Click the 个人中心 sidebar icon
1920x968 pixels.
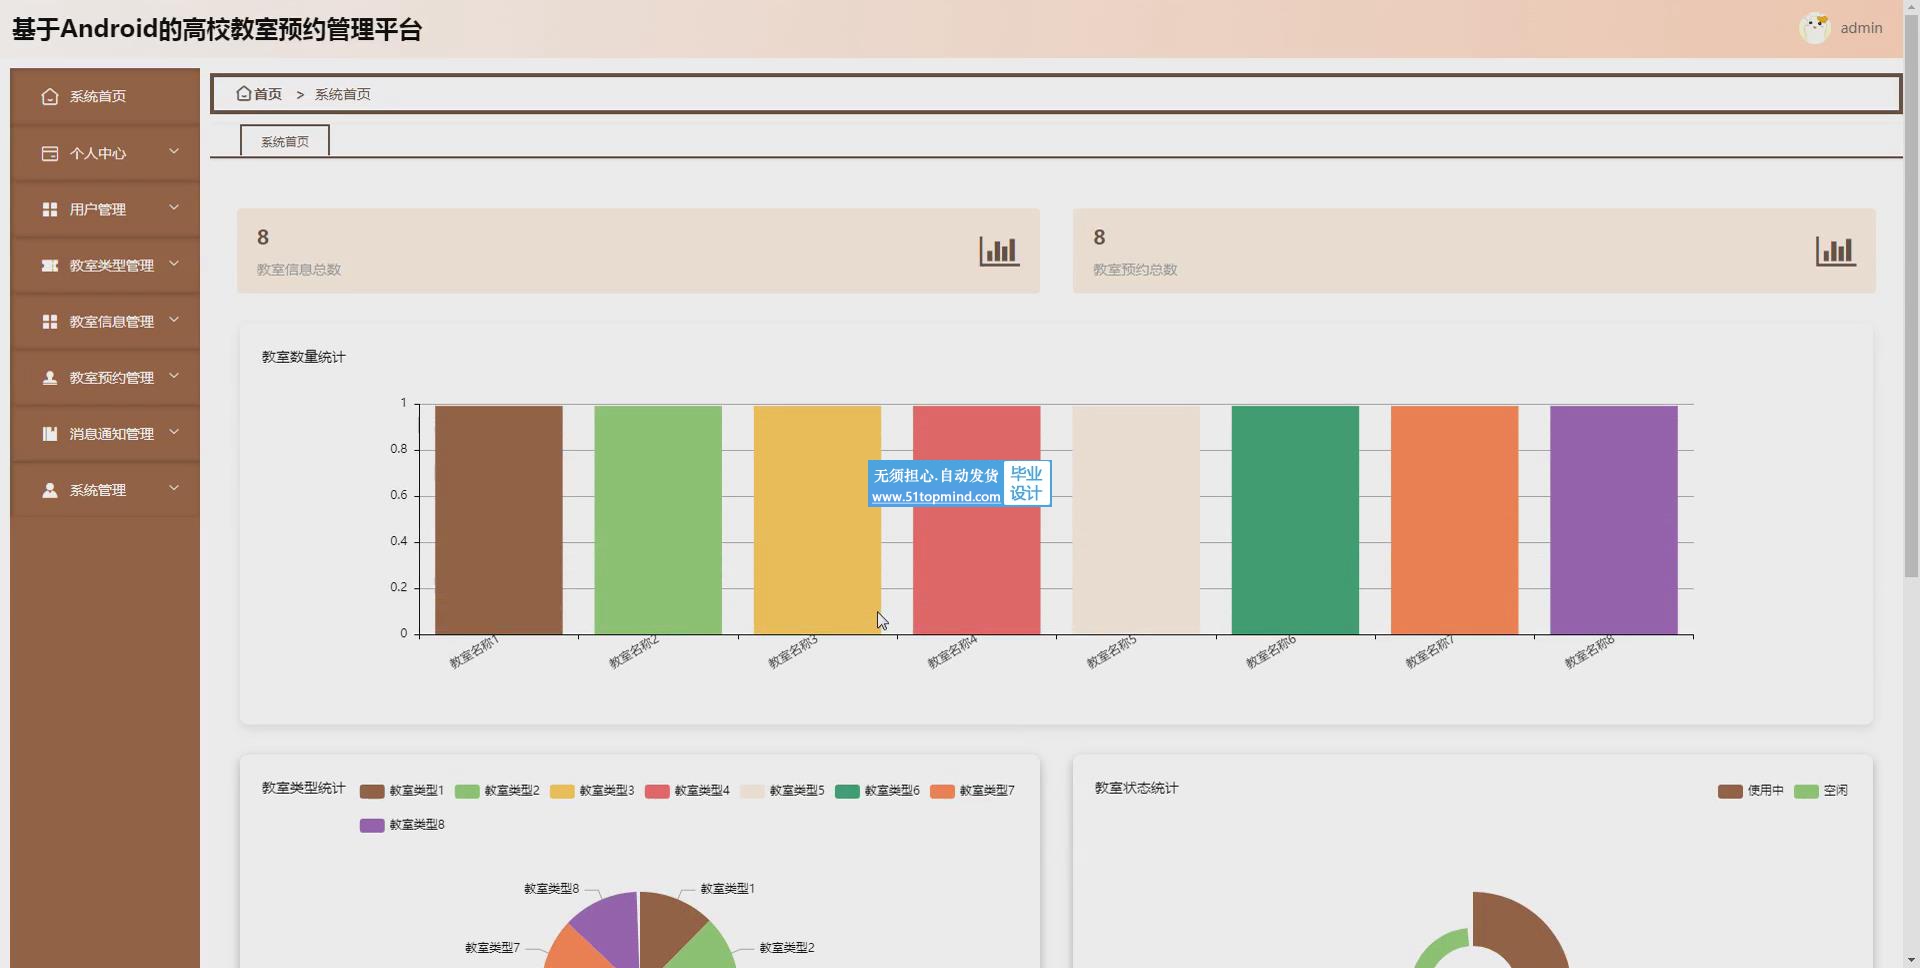[50, 153]
